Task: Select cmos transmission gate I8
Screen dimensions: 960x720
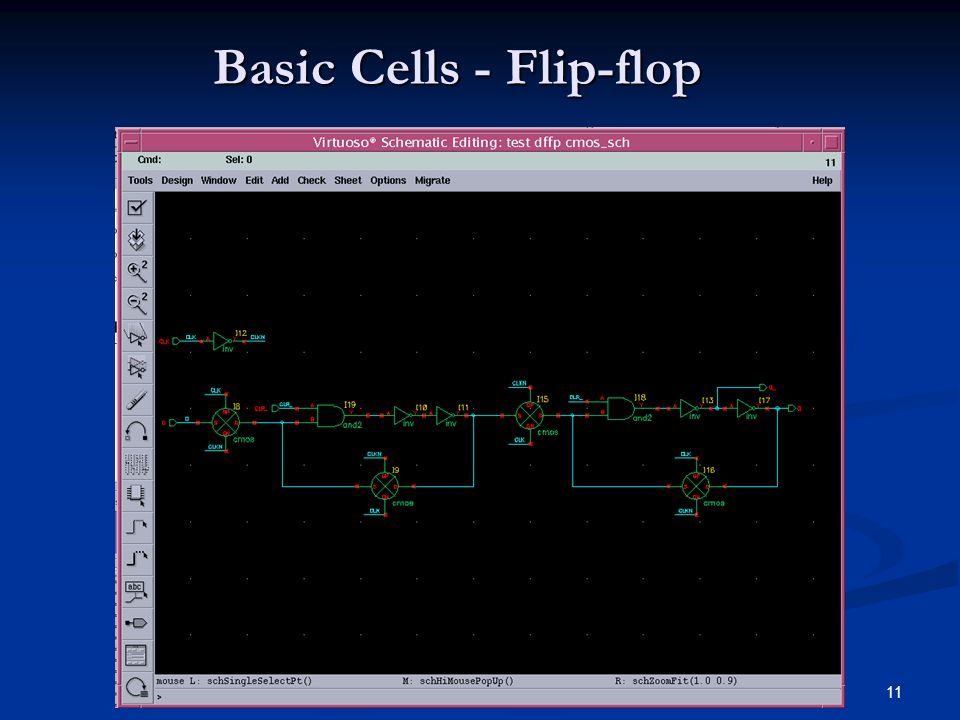Action: tap(225, 422)
